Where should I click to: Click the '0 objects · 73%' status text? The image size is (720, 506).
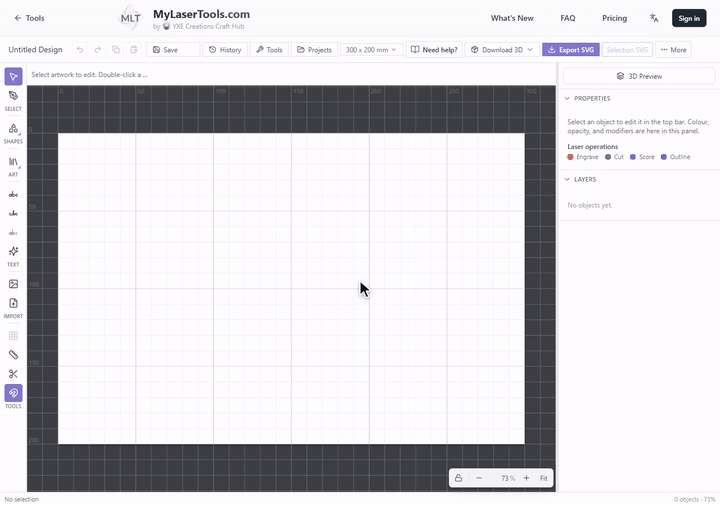click(x=695, y=499)
